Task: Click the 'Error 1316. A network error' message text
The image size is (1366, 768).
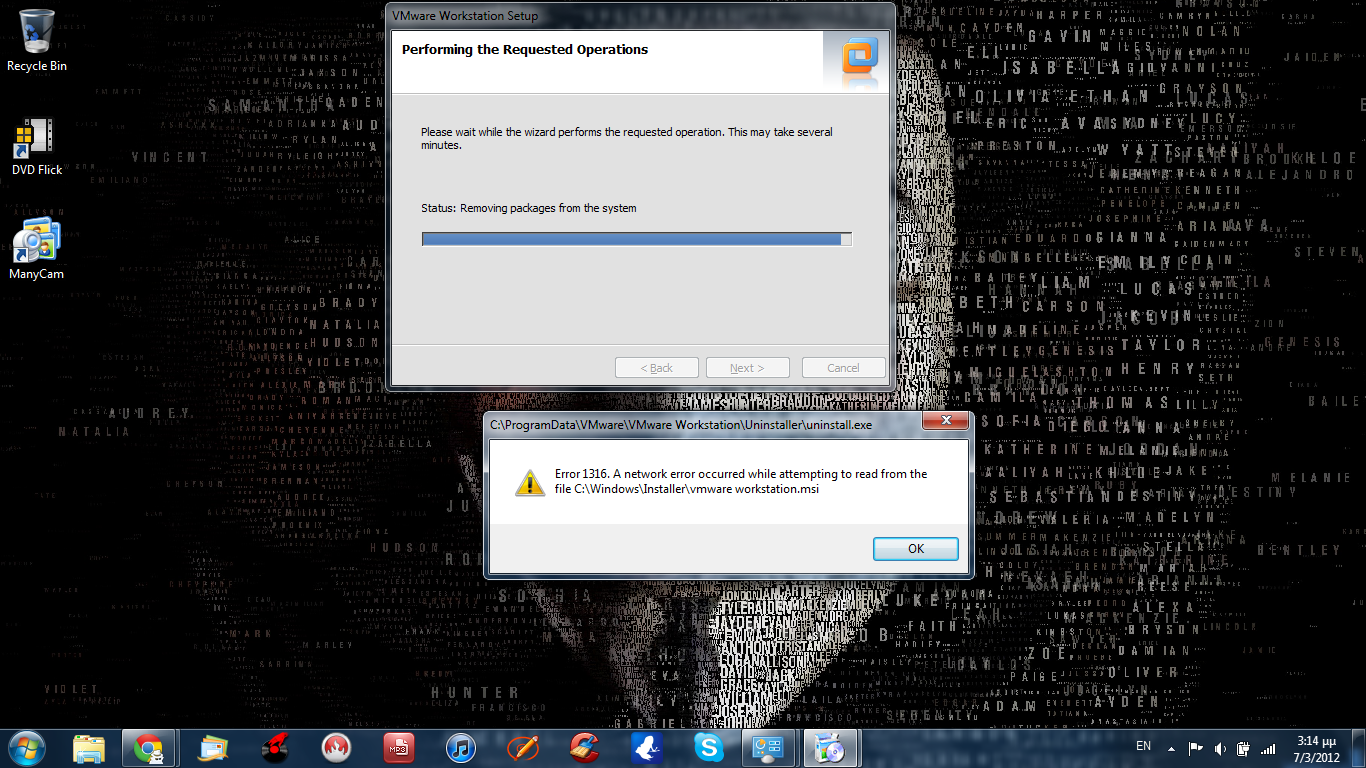Action: [741, 481]
